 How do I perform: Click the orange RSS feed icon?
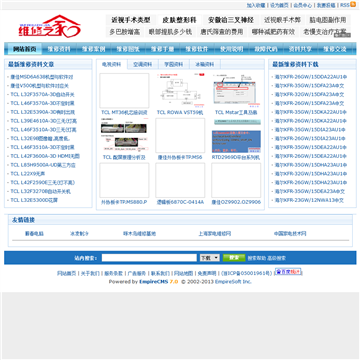353,5
